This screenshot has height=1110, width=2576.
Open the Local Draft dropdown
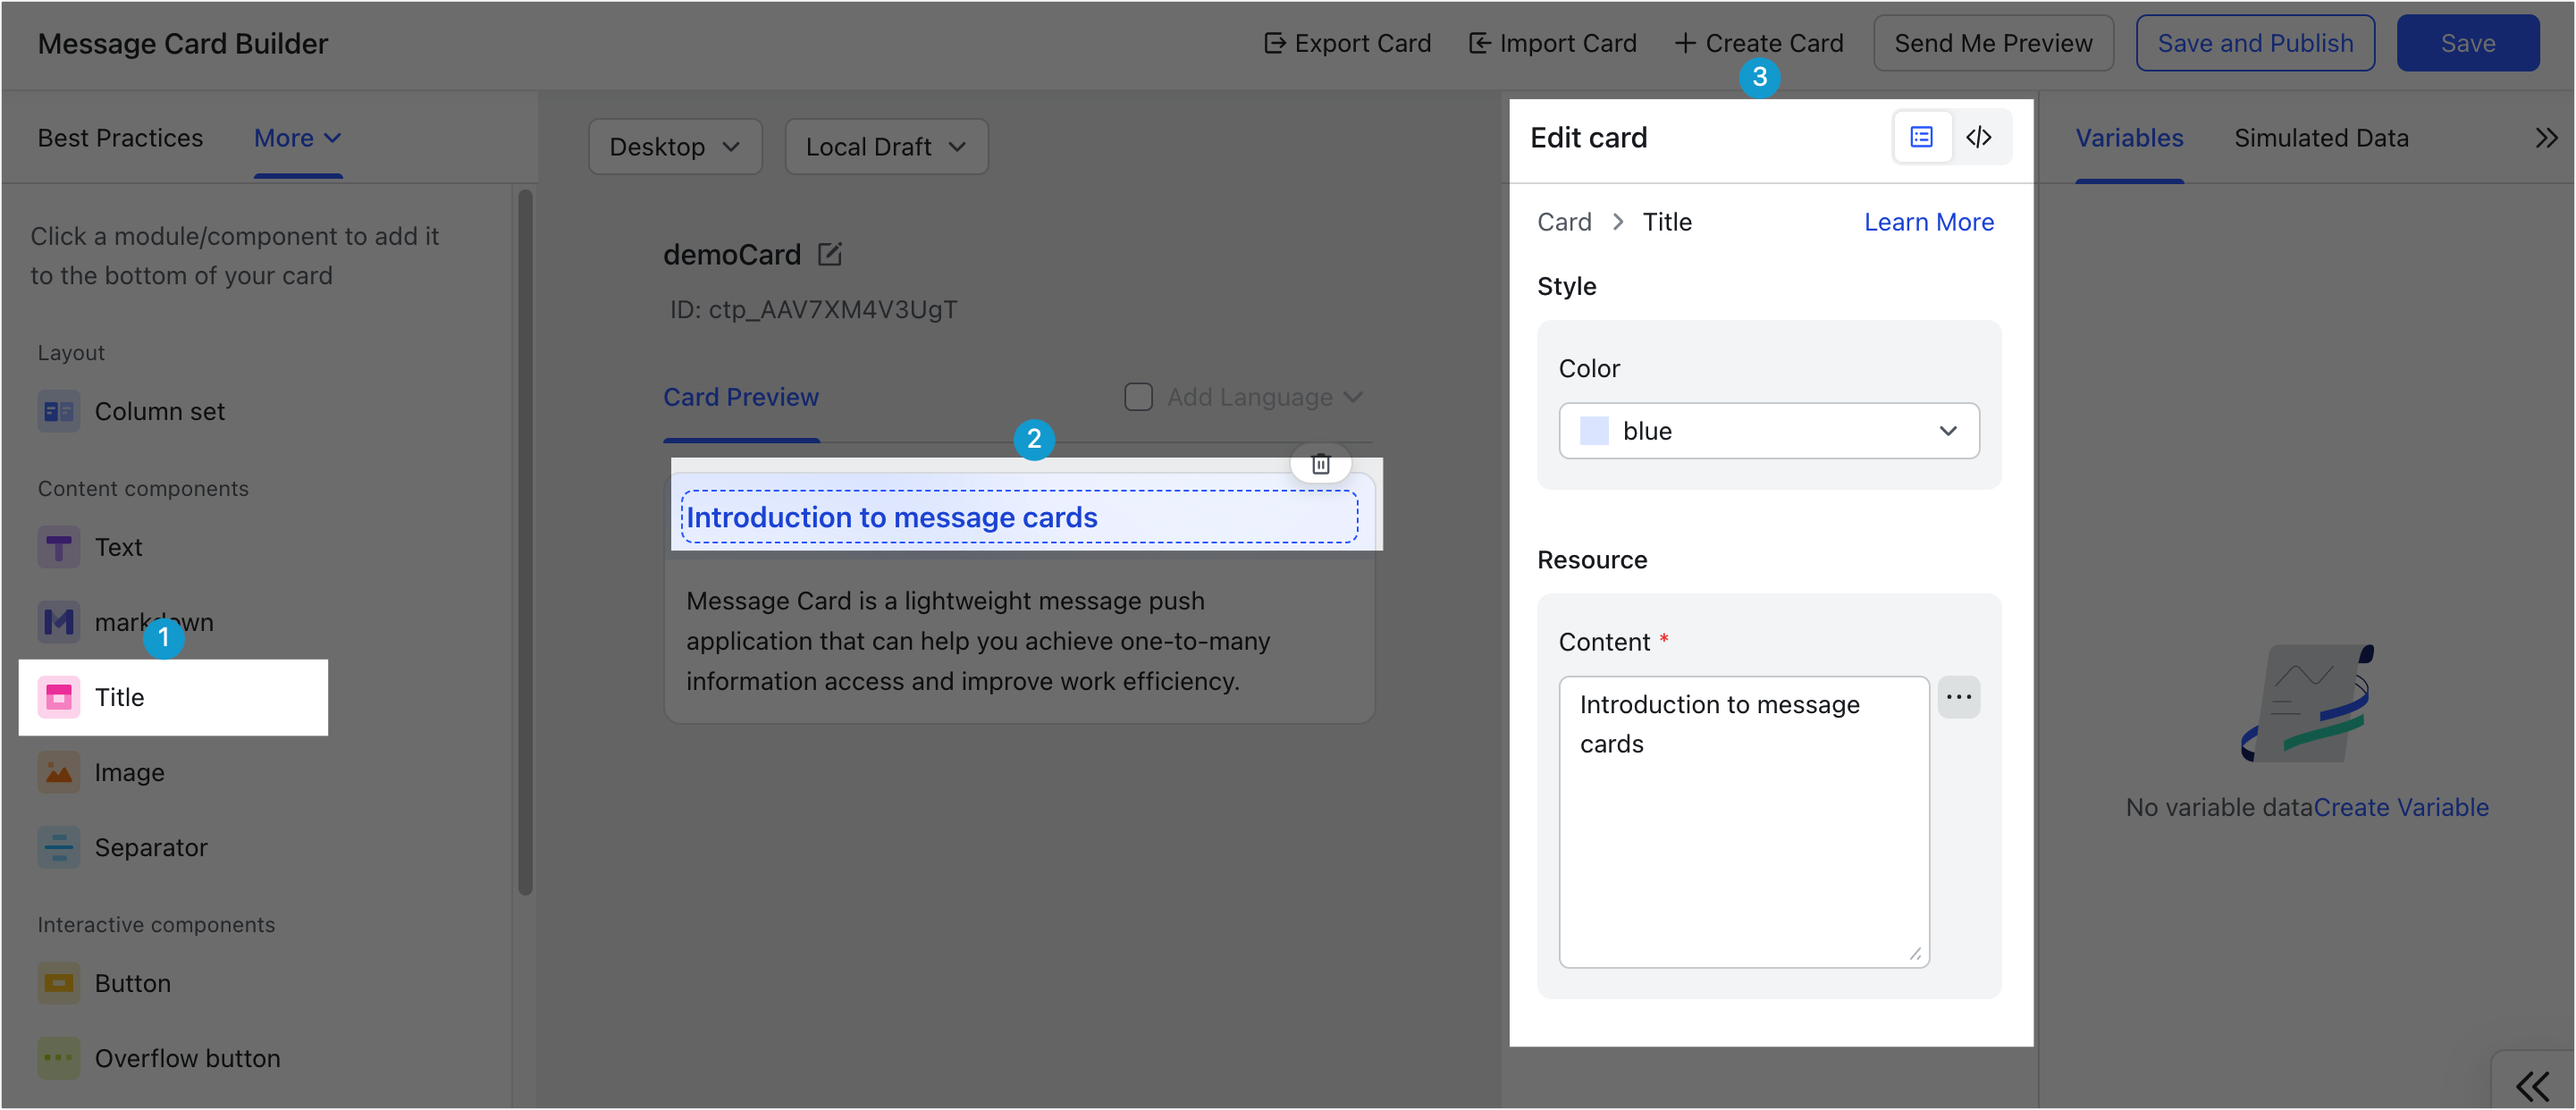click(x=886, y=147)
